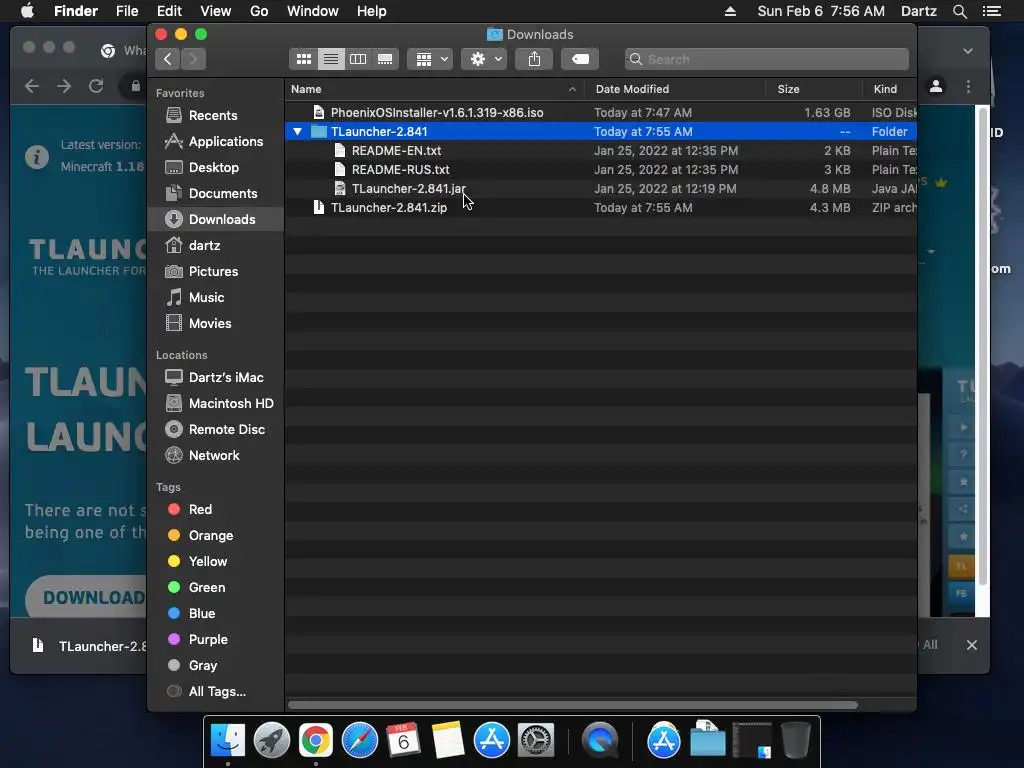Open the gear action menu
This screenshot has height=768, width=1024.
coord(484,59)
